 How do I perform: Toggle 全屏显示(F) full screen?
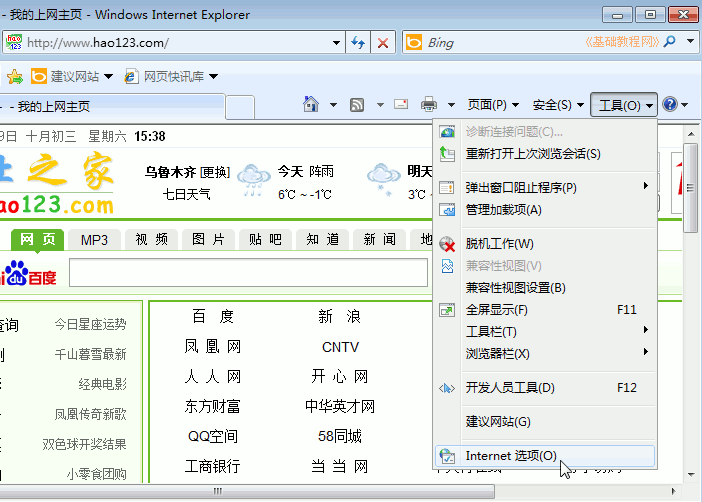545,310
